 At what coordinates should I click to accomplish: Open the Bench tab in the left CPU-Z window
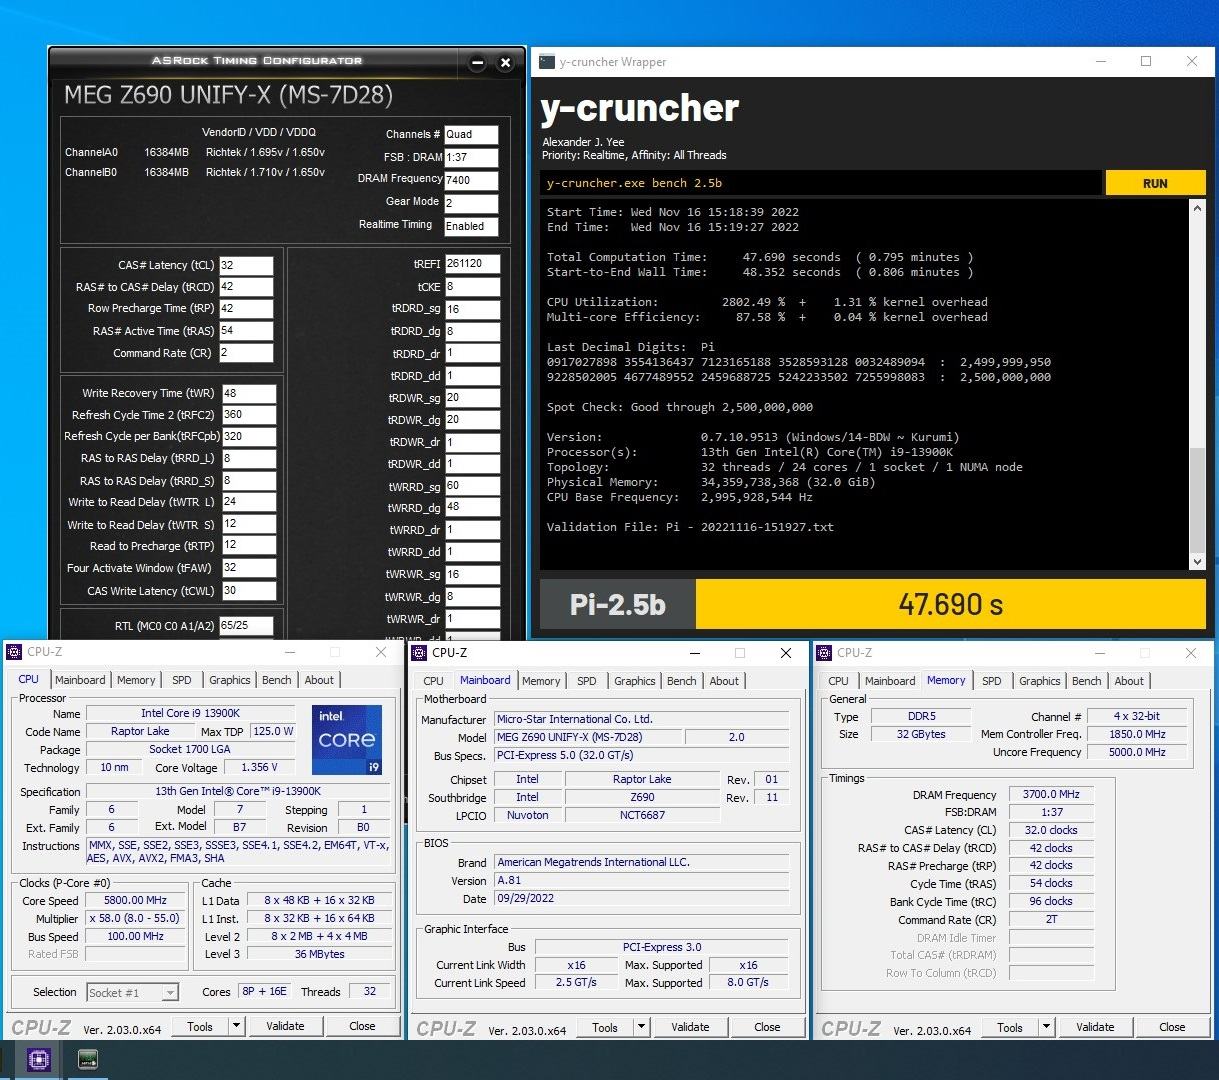[x=277, y=680]
